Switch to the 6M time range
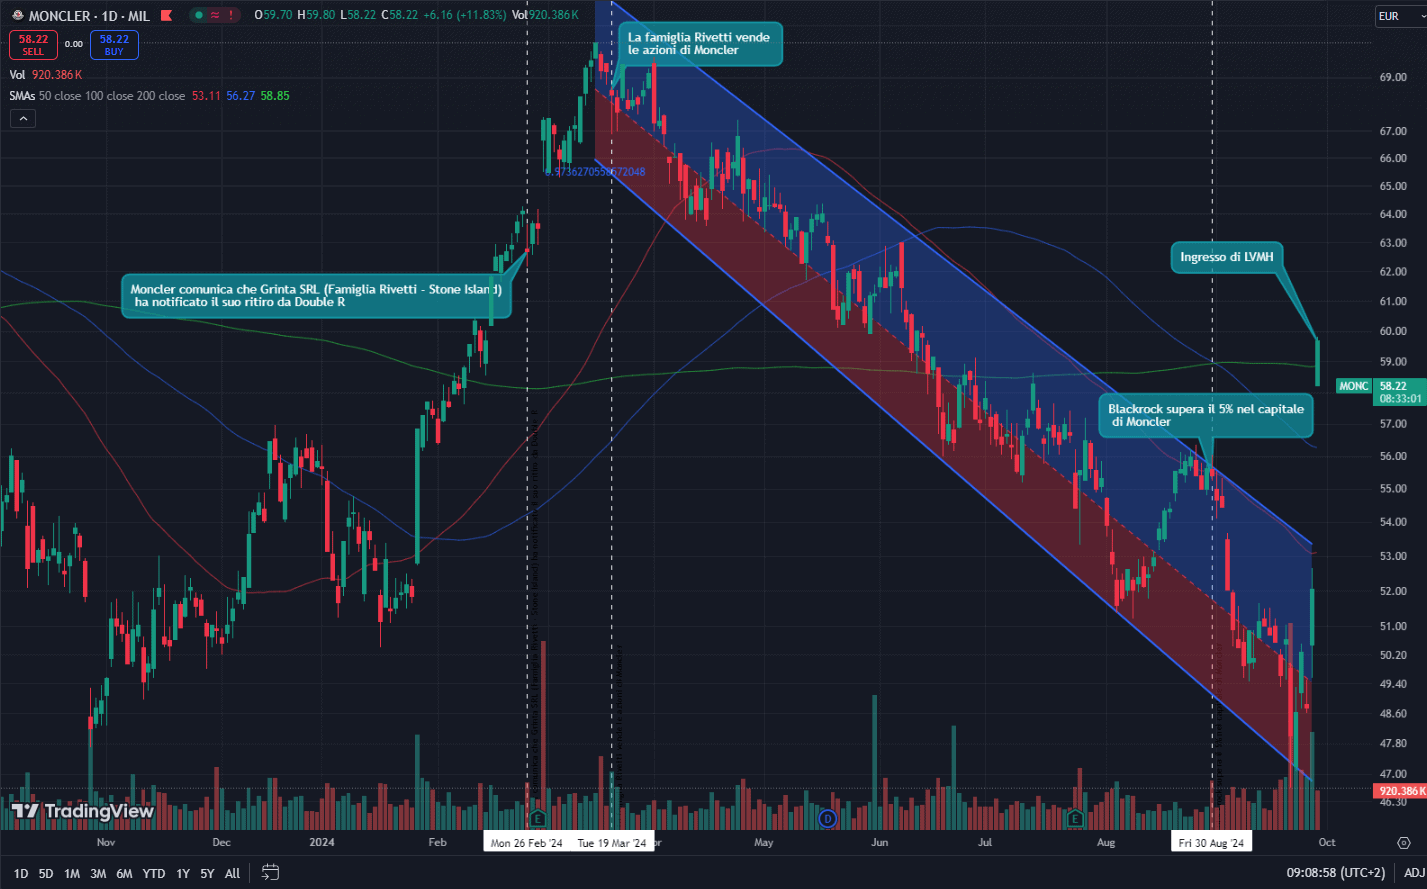This screenshot has width=1427, height=889. pyautogui.click(x=124, y=873)
